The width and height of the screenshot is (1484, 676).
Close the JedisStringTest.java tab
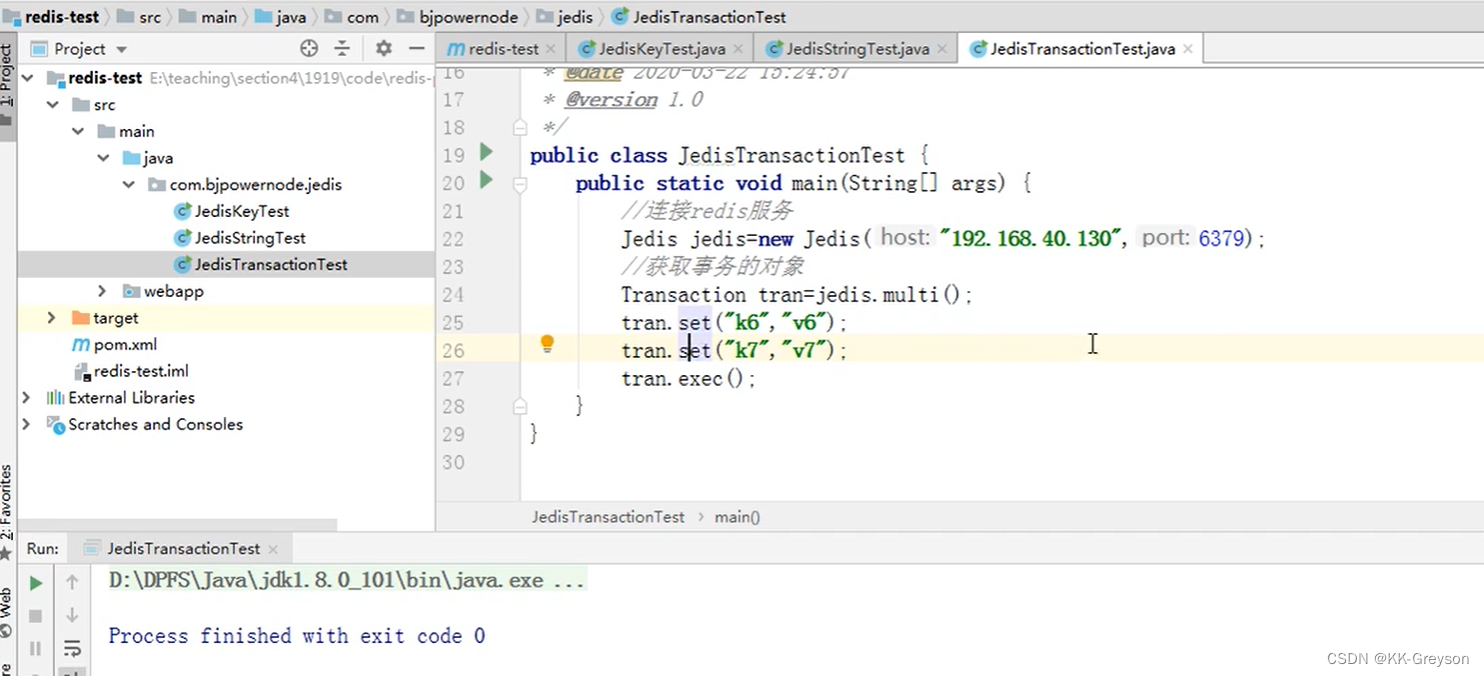tap(942, 48)
